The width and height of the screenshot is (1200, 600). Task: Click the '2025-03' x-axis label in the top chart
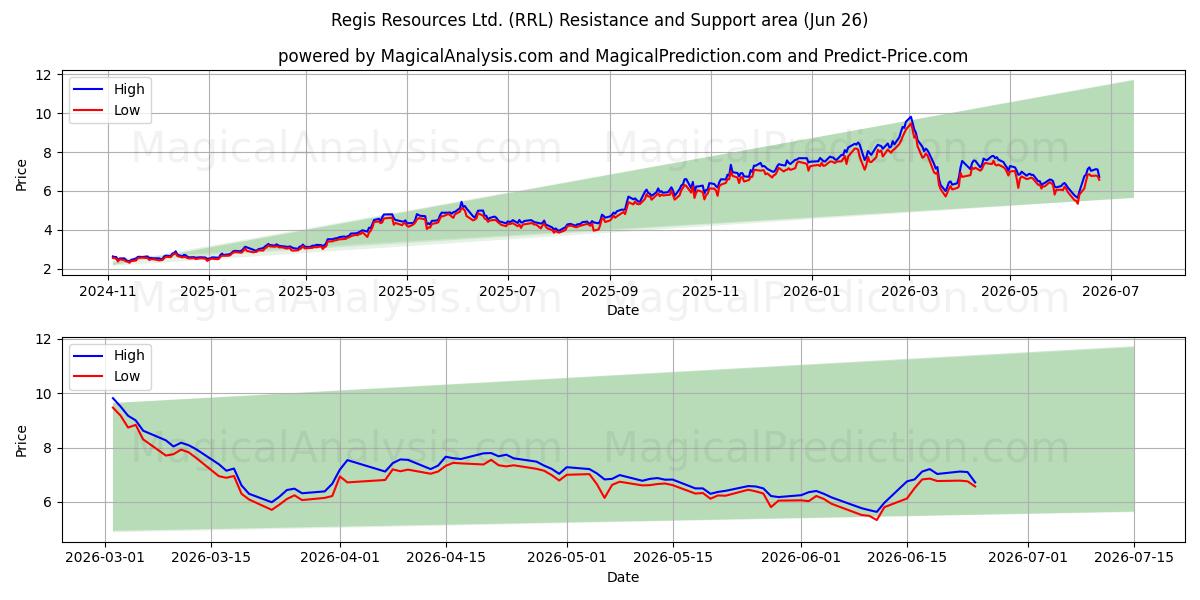point(306,292)
